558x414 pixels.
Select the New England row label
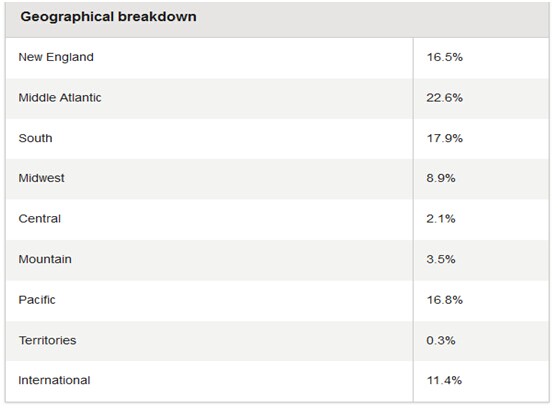[x=56, y=57]
